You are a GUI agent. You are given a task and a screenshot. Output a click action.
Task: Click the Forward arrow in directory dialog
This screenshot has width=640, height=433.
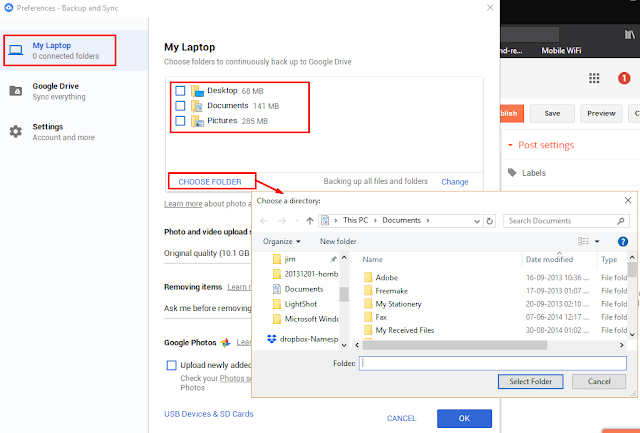pos(282,221)
